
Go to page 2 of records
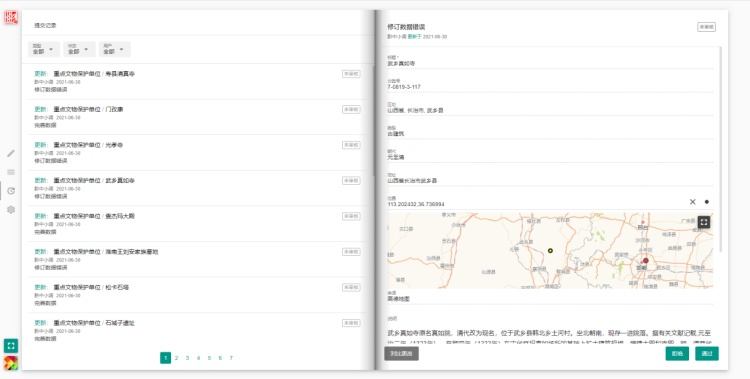click(x=176, y=358)
